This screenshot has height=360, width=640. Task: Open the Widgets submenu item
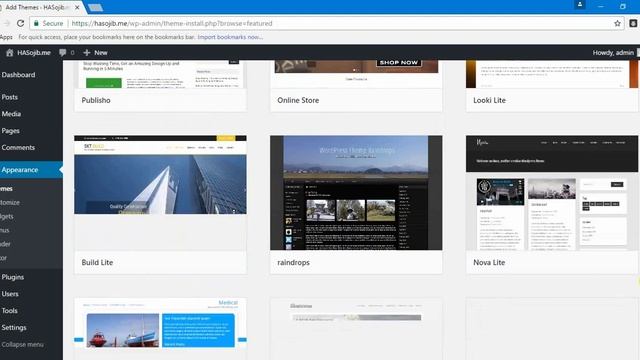(7, 216)
